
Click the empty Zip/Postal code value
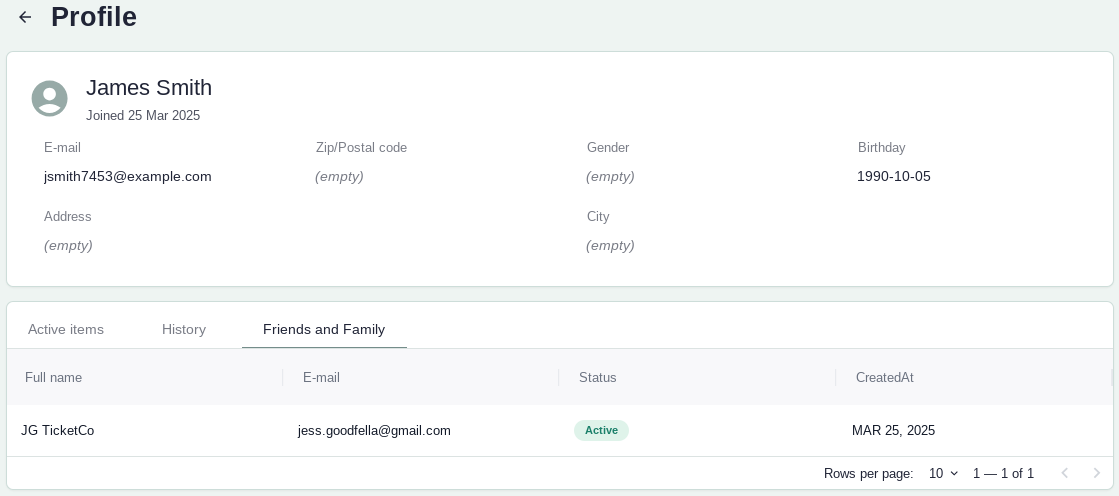tap(339, 176)
